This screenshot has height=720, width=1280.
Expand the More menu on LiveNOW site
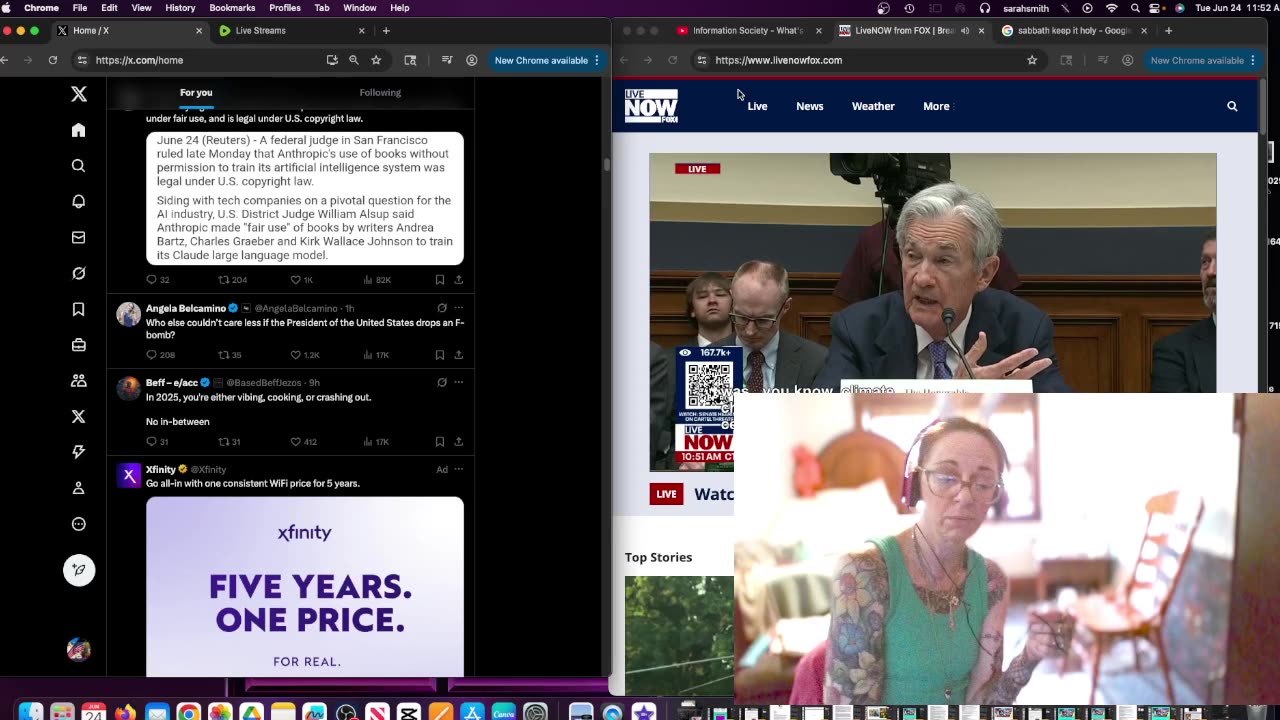[937, 106]
